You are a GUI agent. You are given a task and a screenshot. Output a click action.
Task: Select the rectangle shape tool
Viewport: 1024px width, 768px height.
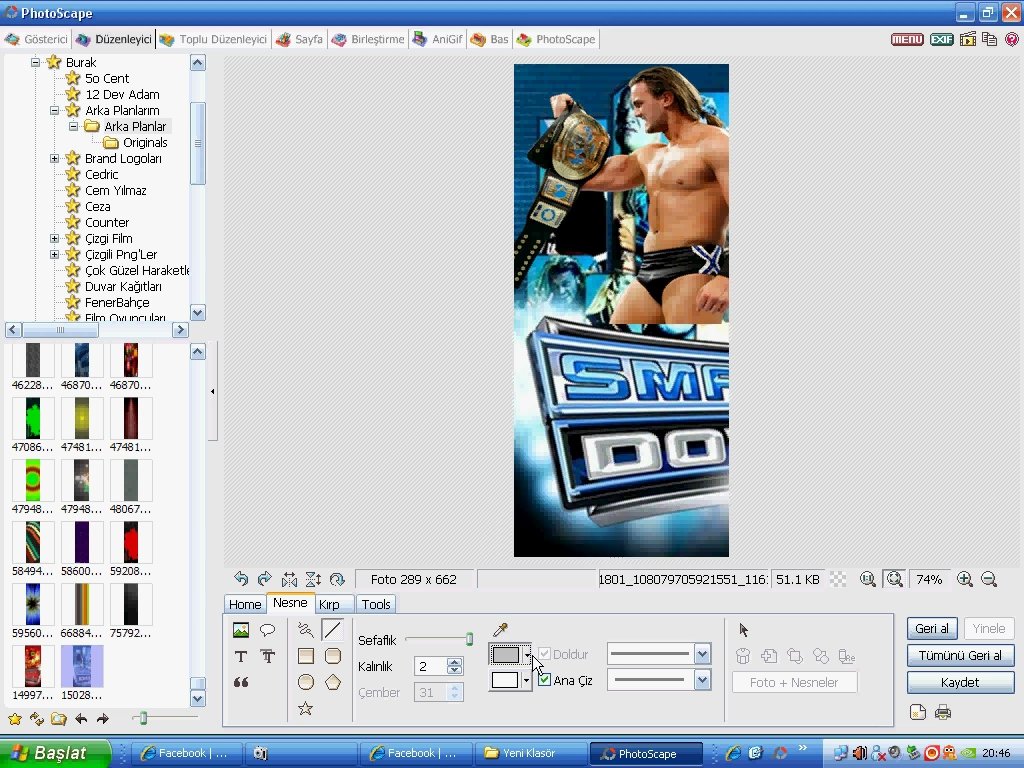click(x=306, y=656)
